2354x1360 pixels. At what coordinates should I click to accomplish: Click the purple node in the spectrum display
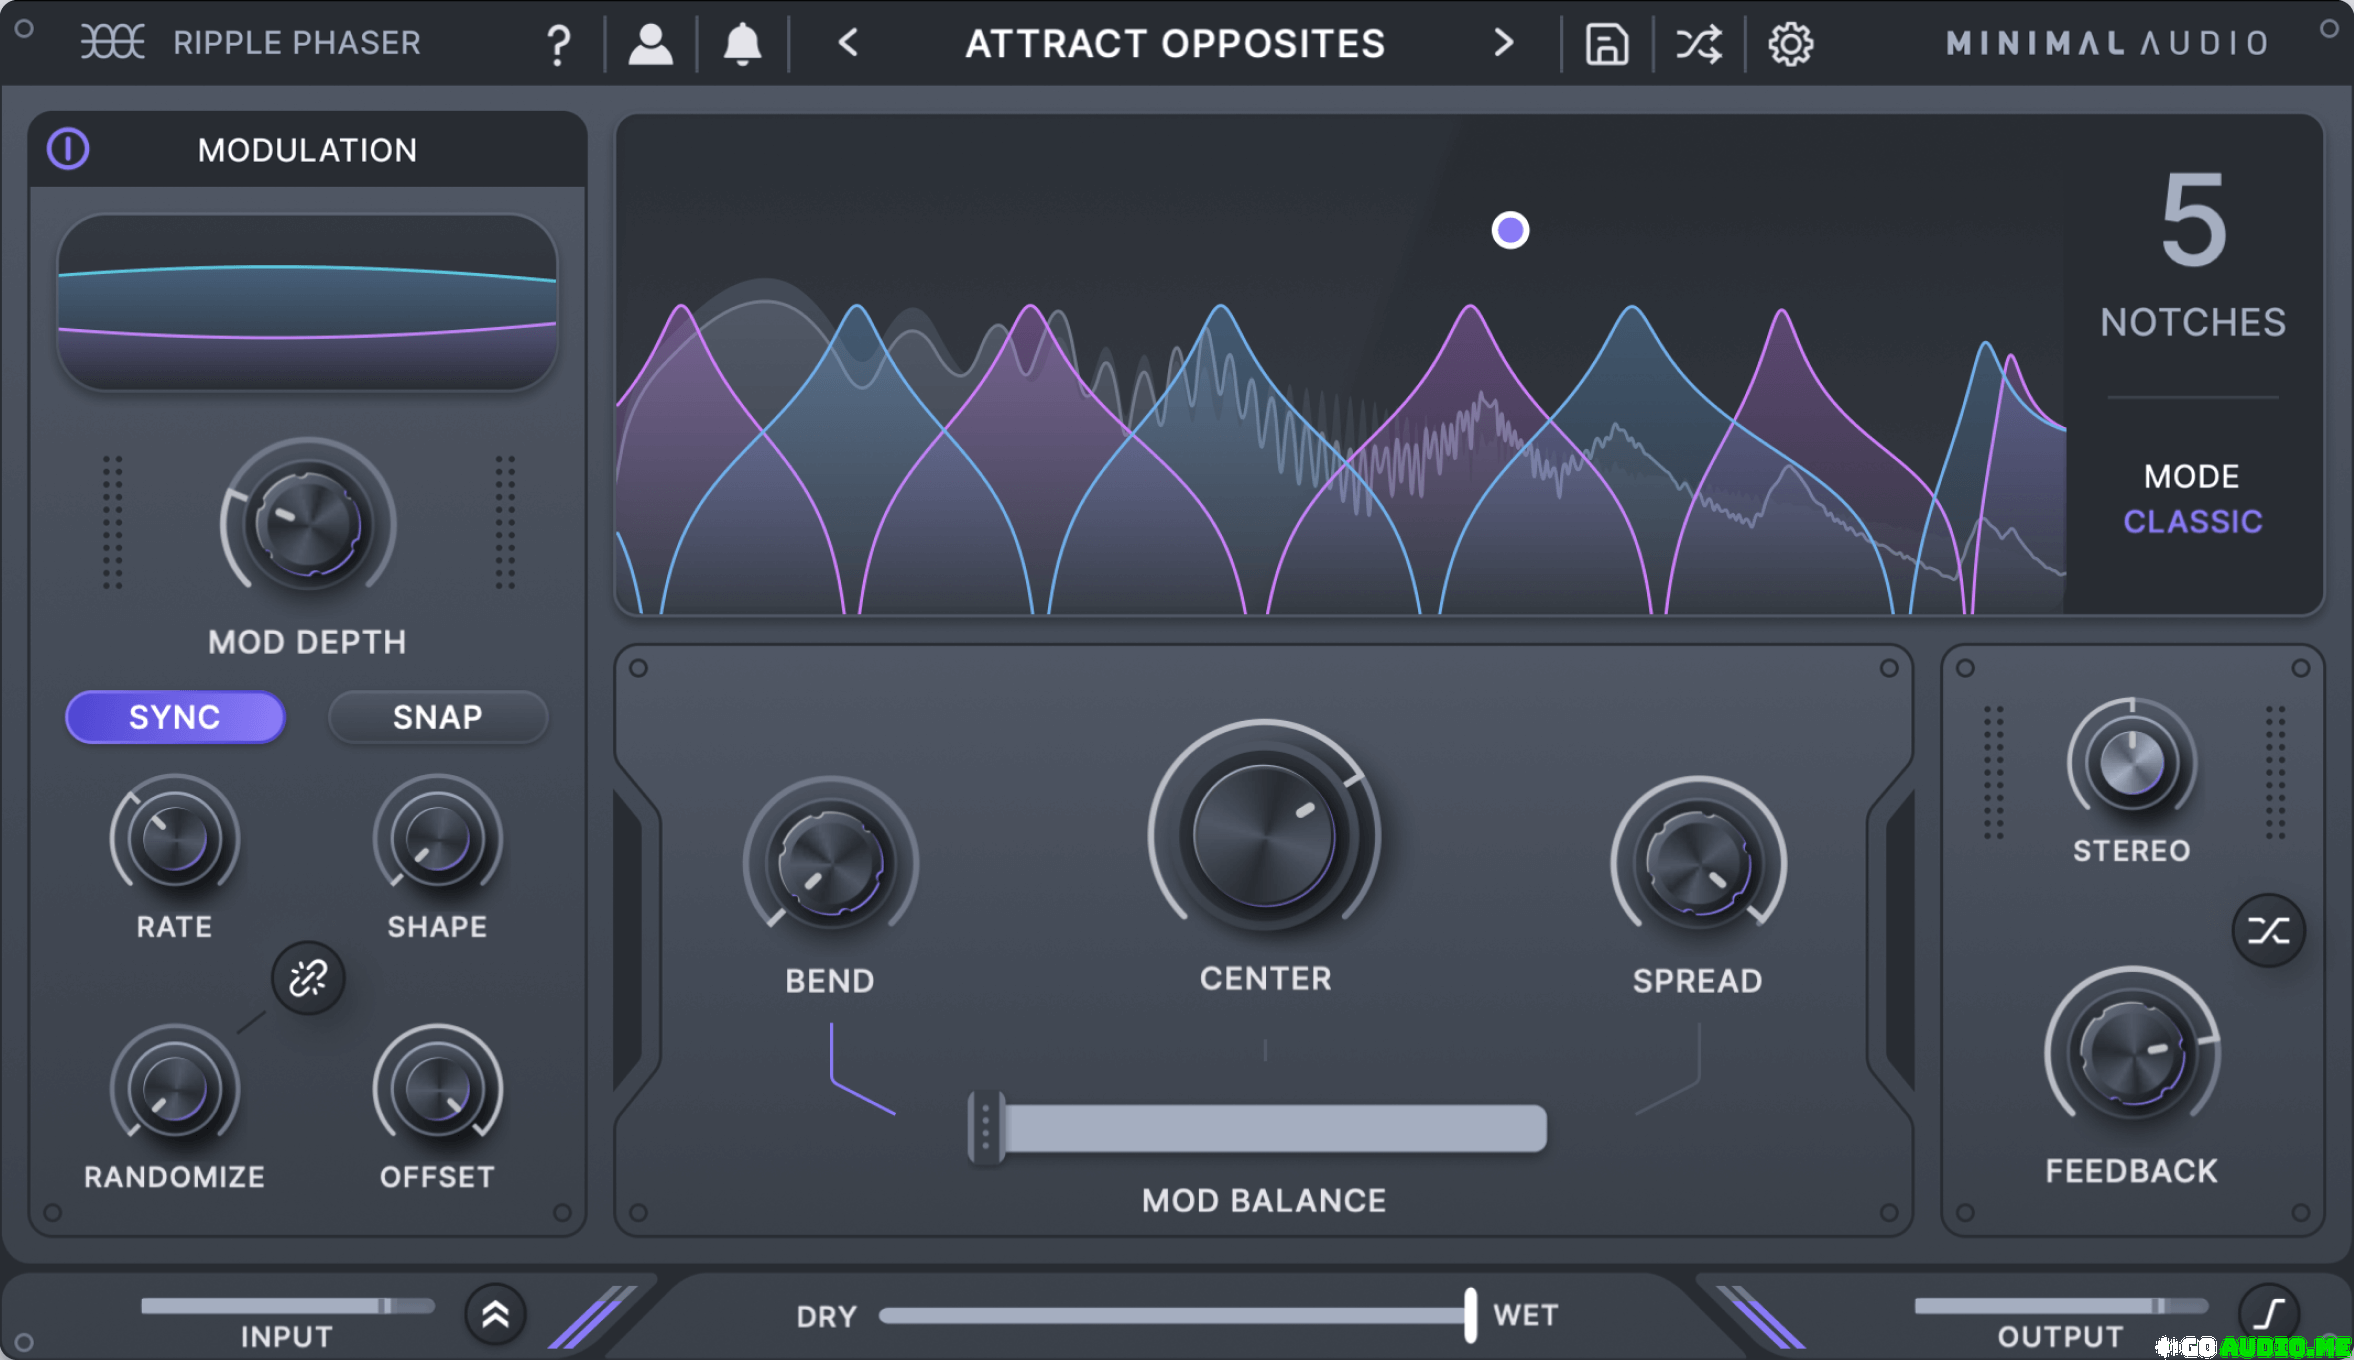point(1510,230)
